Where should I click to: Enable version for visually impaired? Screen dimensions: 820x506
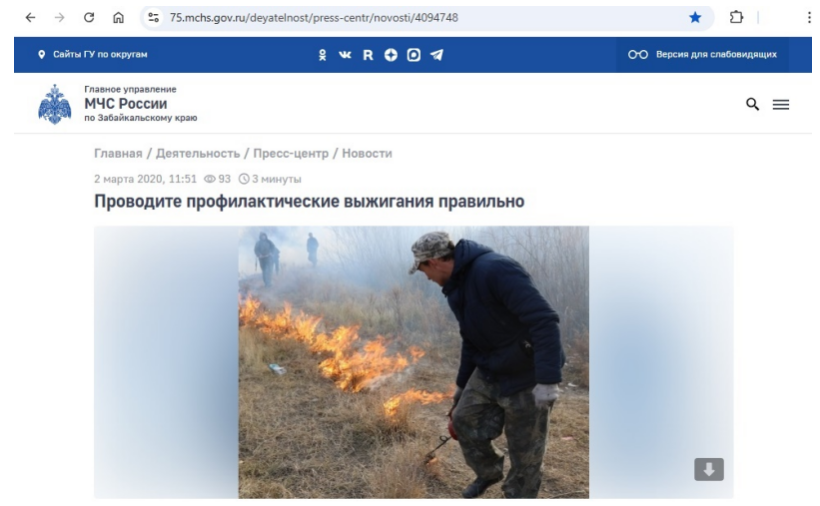point(702,54)
